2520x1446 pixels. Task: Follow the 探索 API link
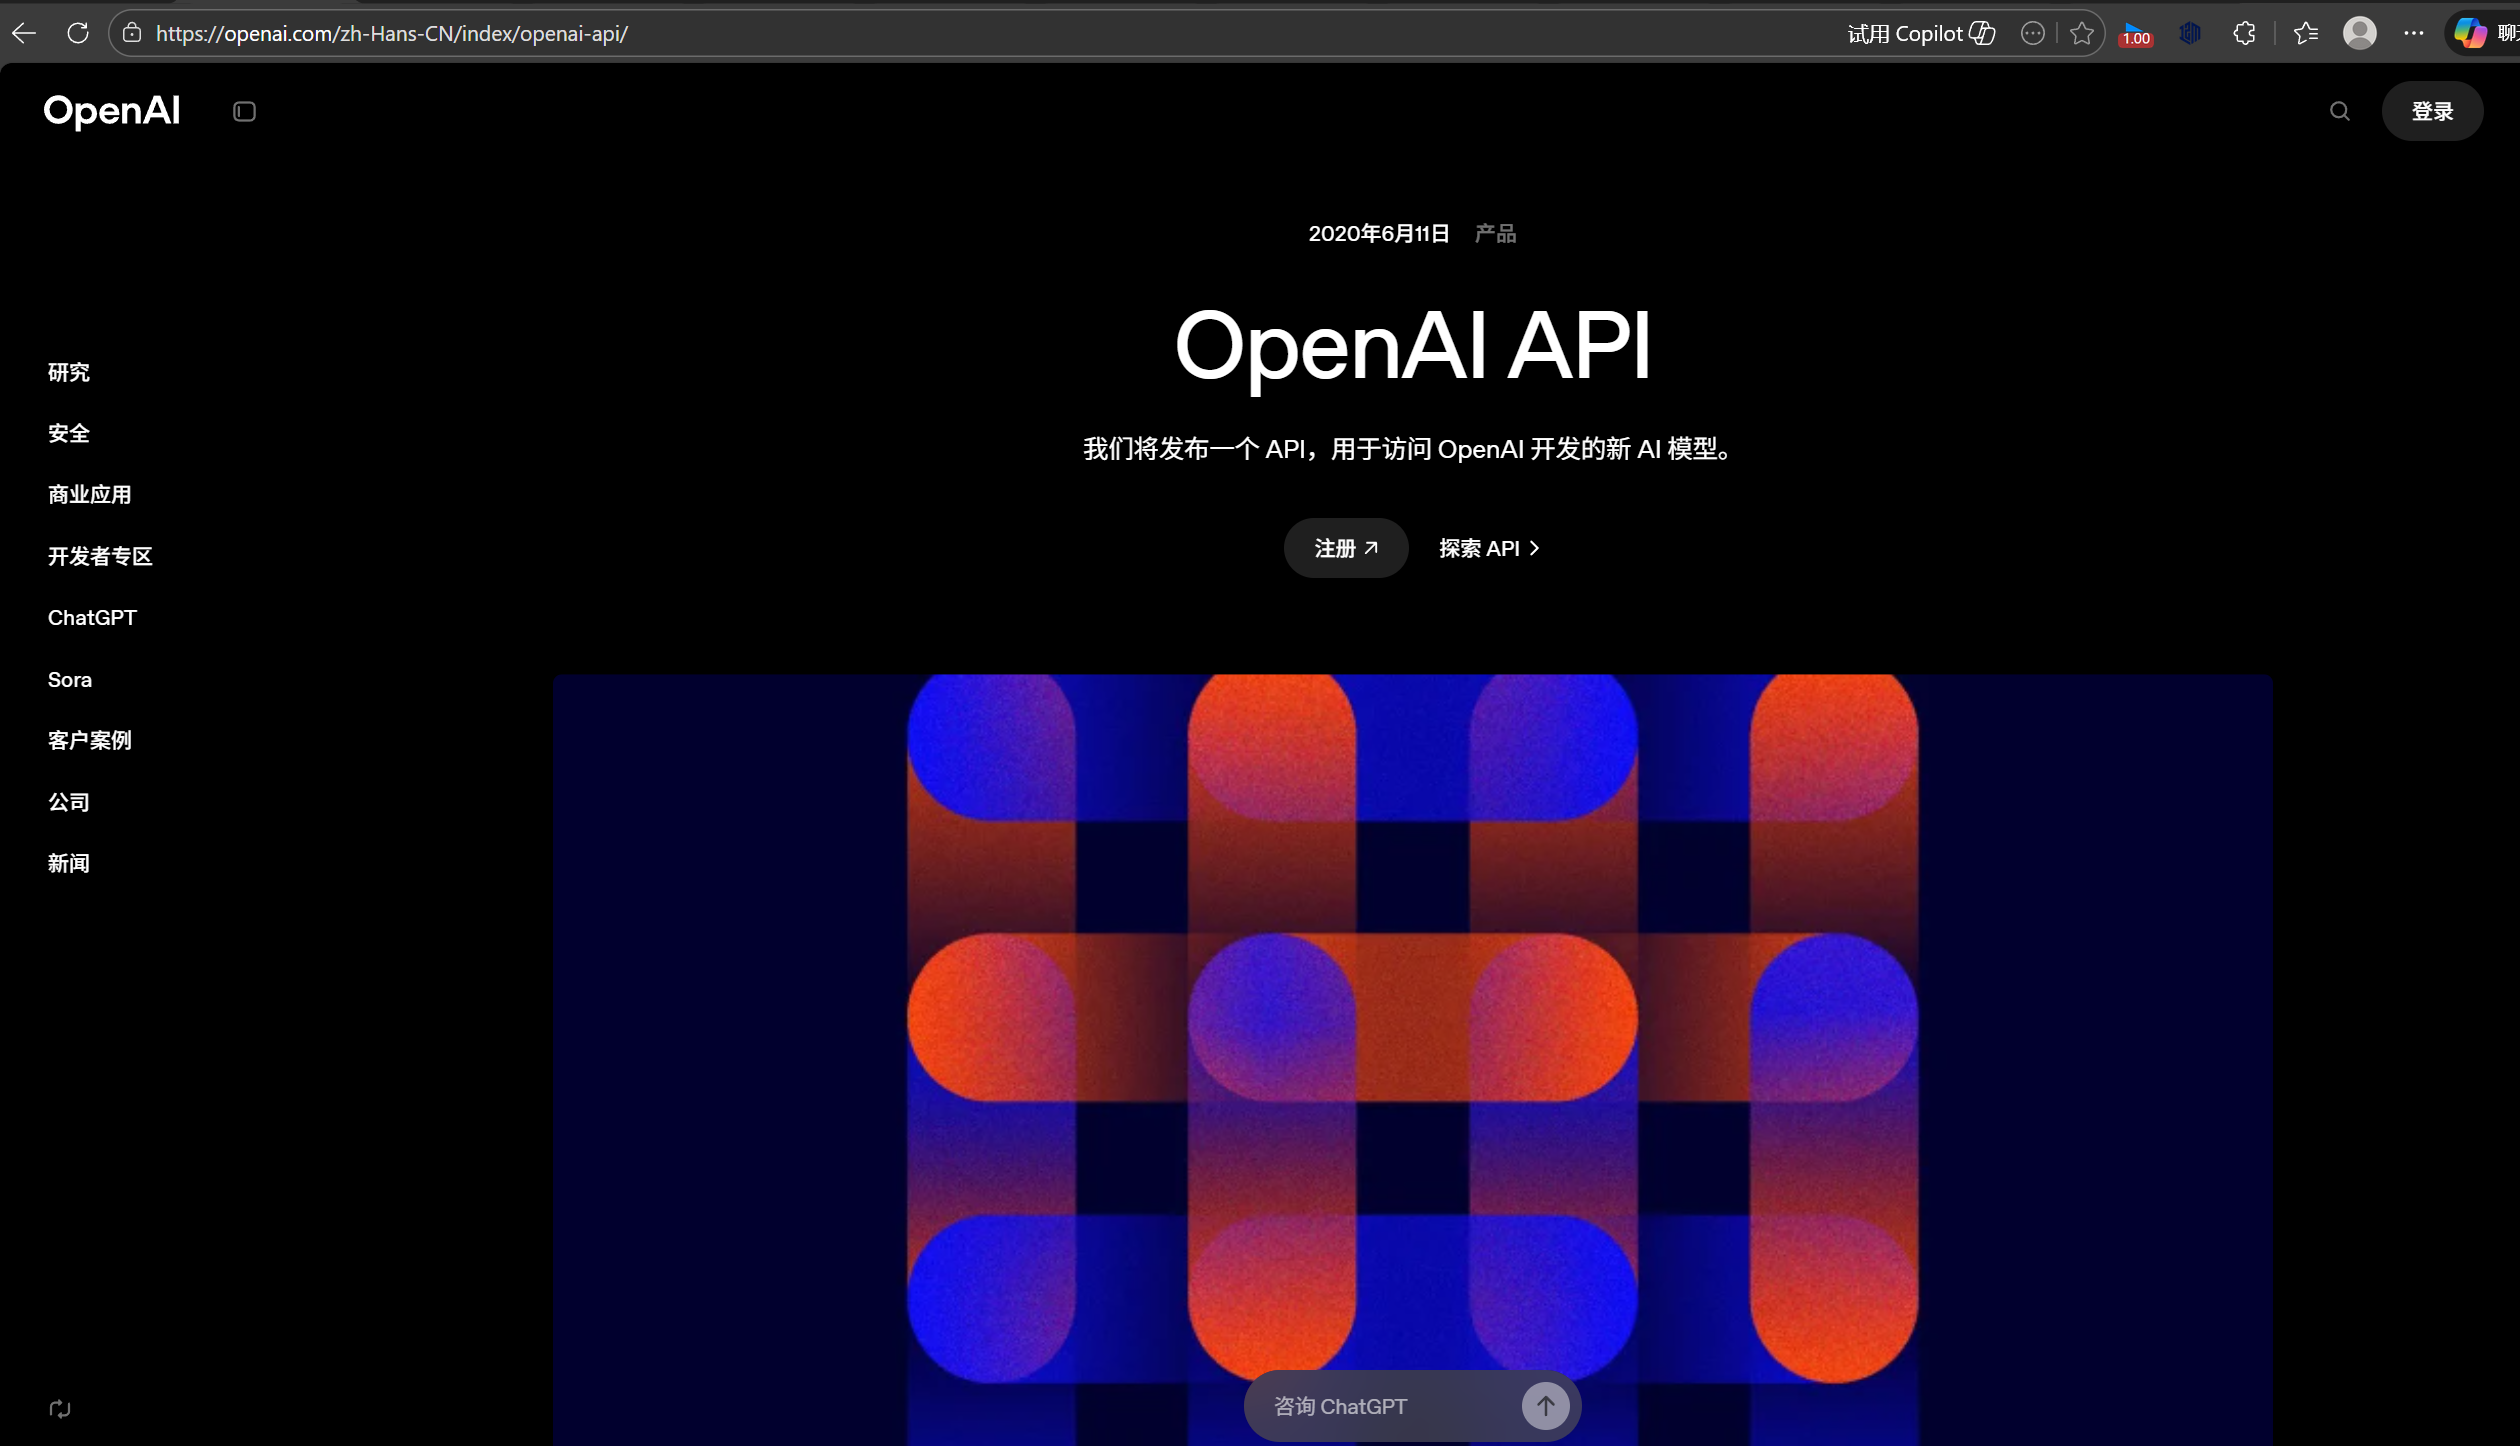tap(1489, 547)
